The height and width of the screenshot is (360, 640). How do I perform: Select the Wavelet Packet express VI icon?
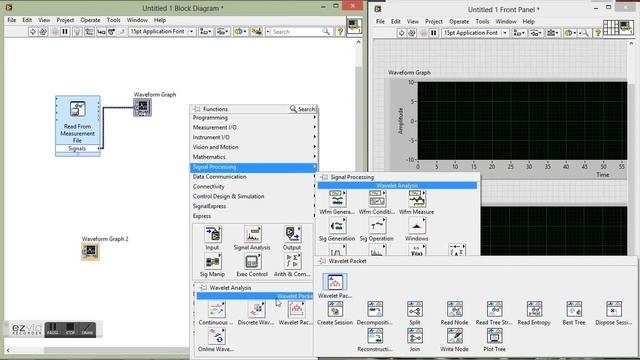(x=335, y=282)
